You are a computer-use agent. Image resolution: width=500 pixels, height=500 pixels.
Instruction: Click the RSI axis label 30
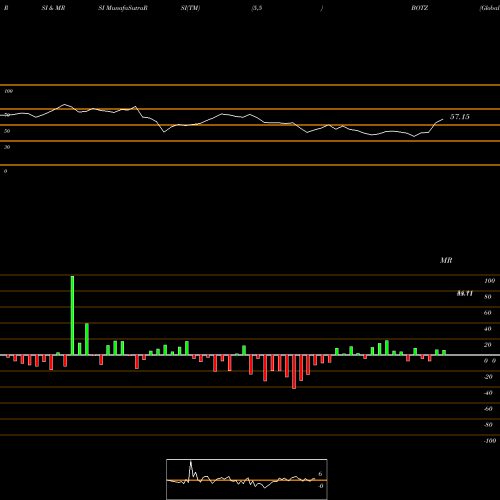(7, 147)
